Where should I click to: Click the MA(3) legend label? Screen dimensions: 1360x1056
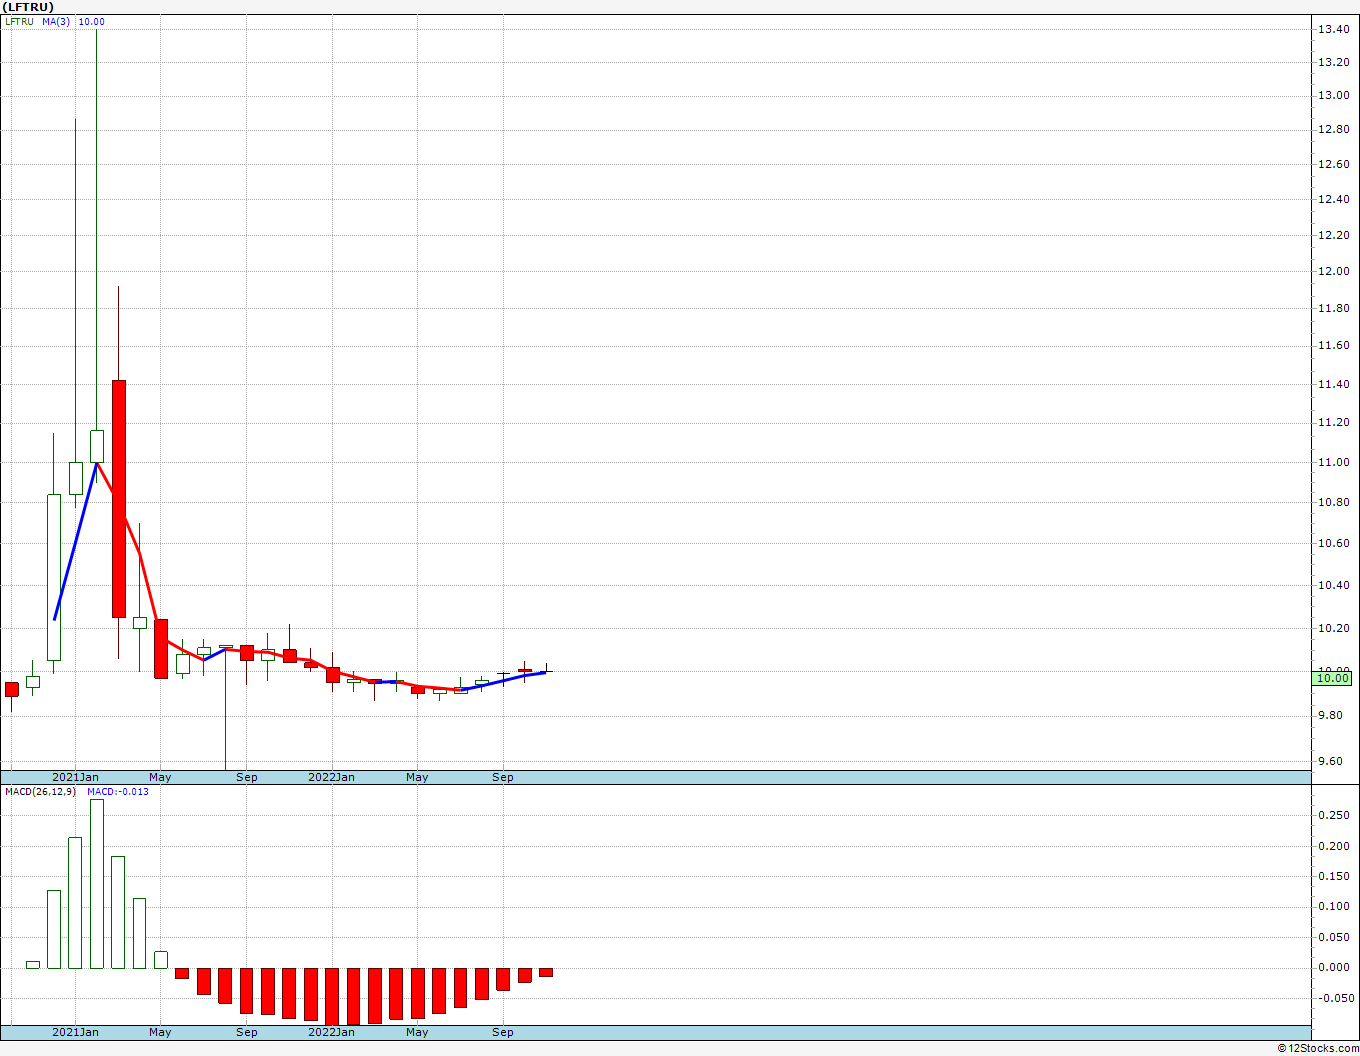pyautogui.click(x=56, y=22)
